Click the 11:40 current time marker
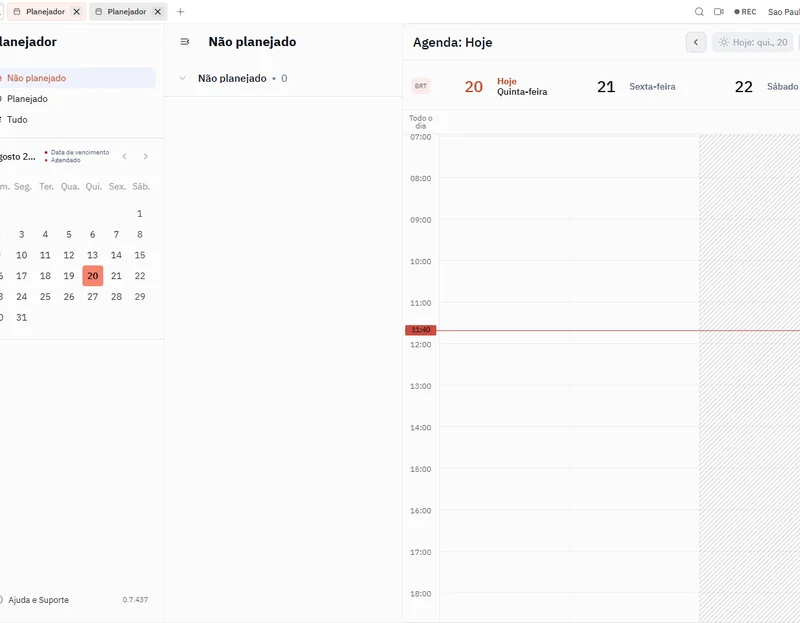 tap(420, 330)
